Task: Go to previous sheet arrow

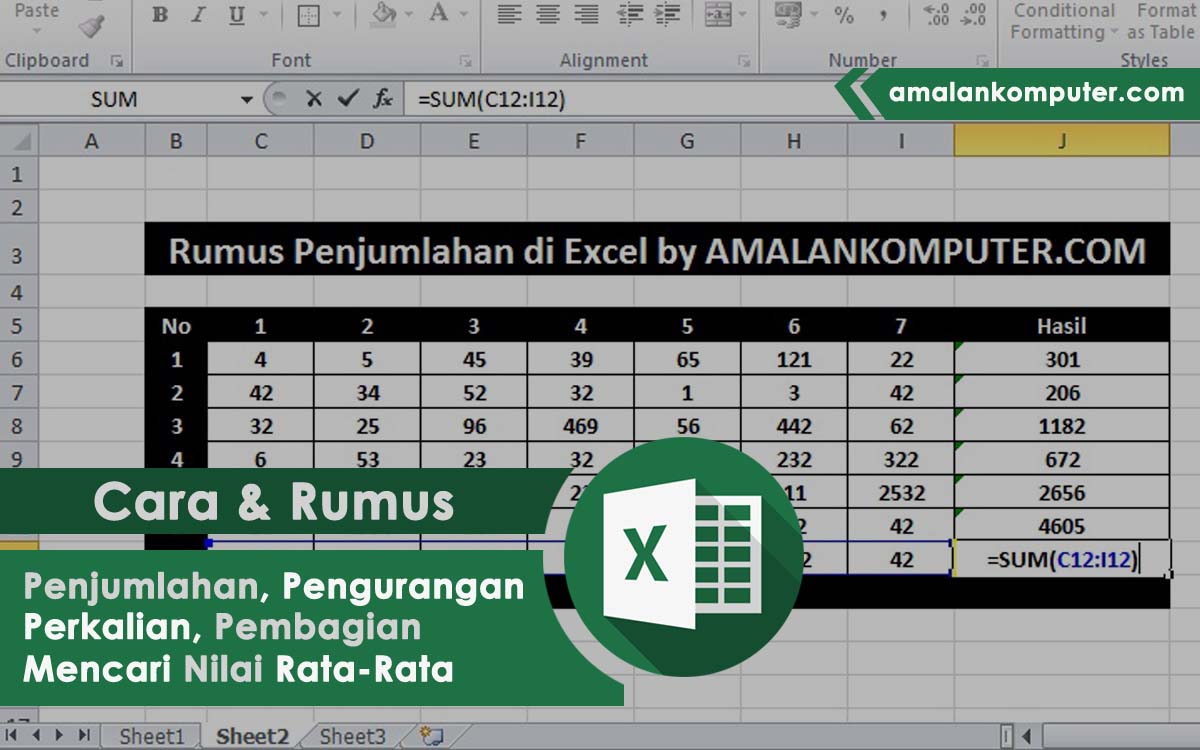Action: pyautogui.click(x=37, y=736)
